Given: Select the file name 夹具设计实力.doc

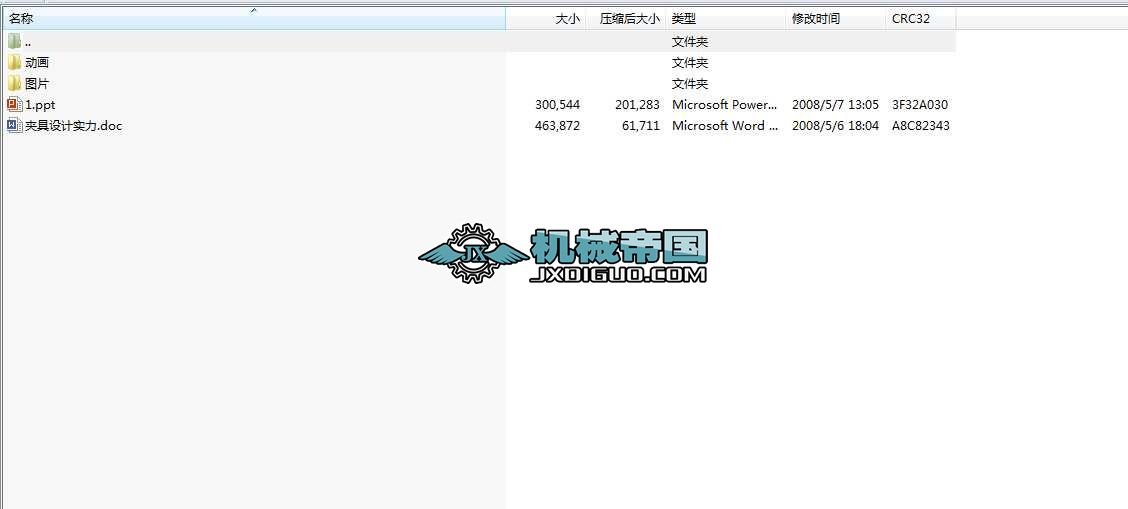Looking at the screenshot, I should point(73,125).
